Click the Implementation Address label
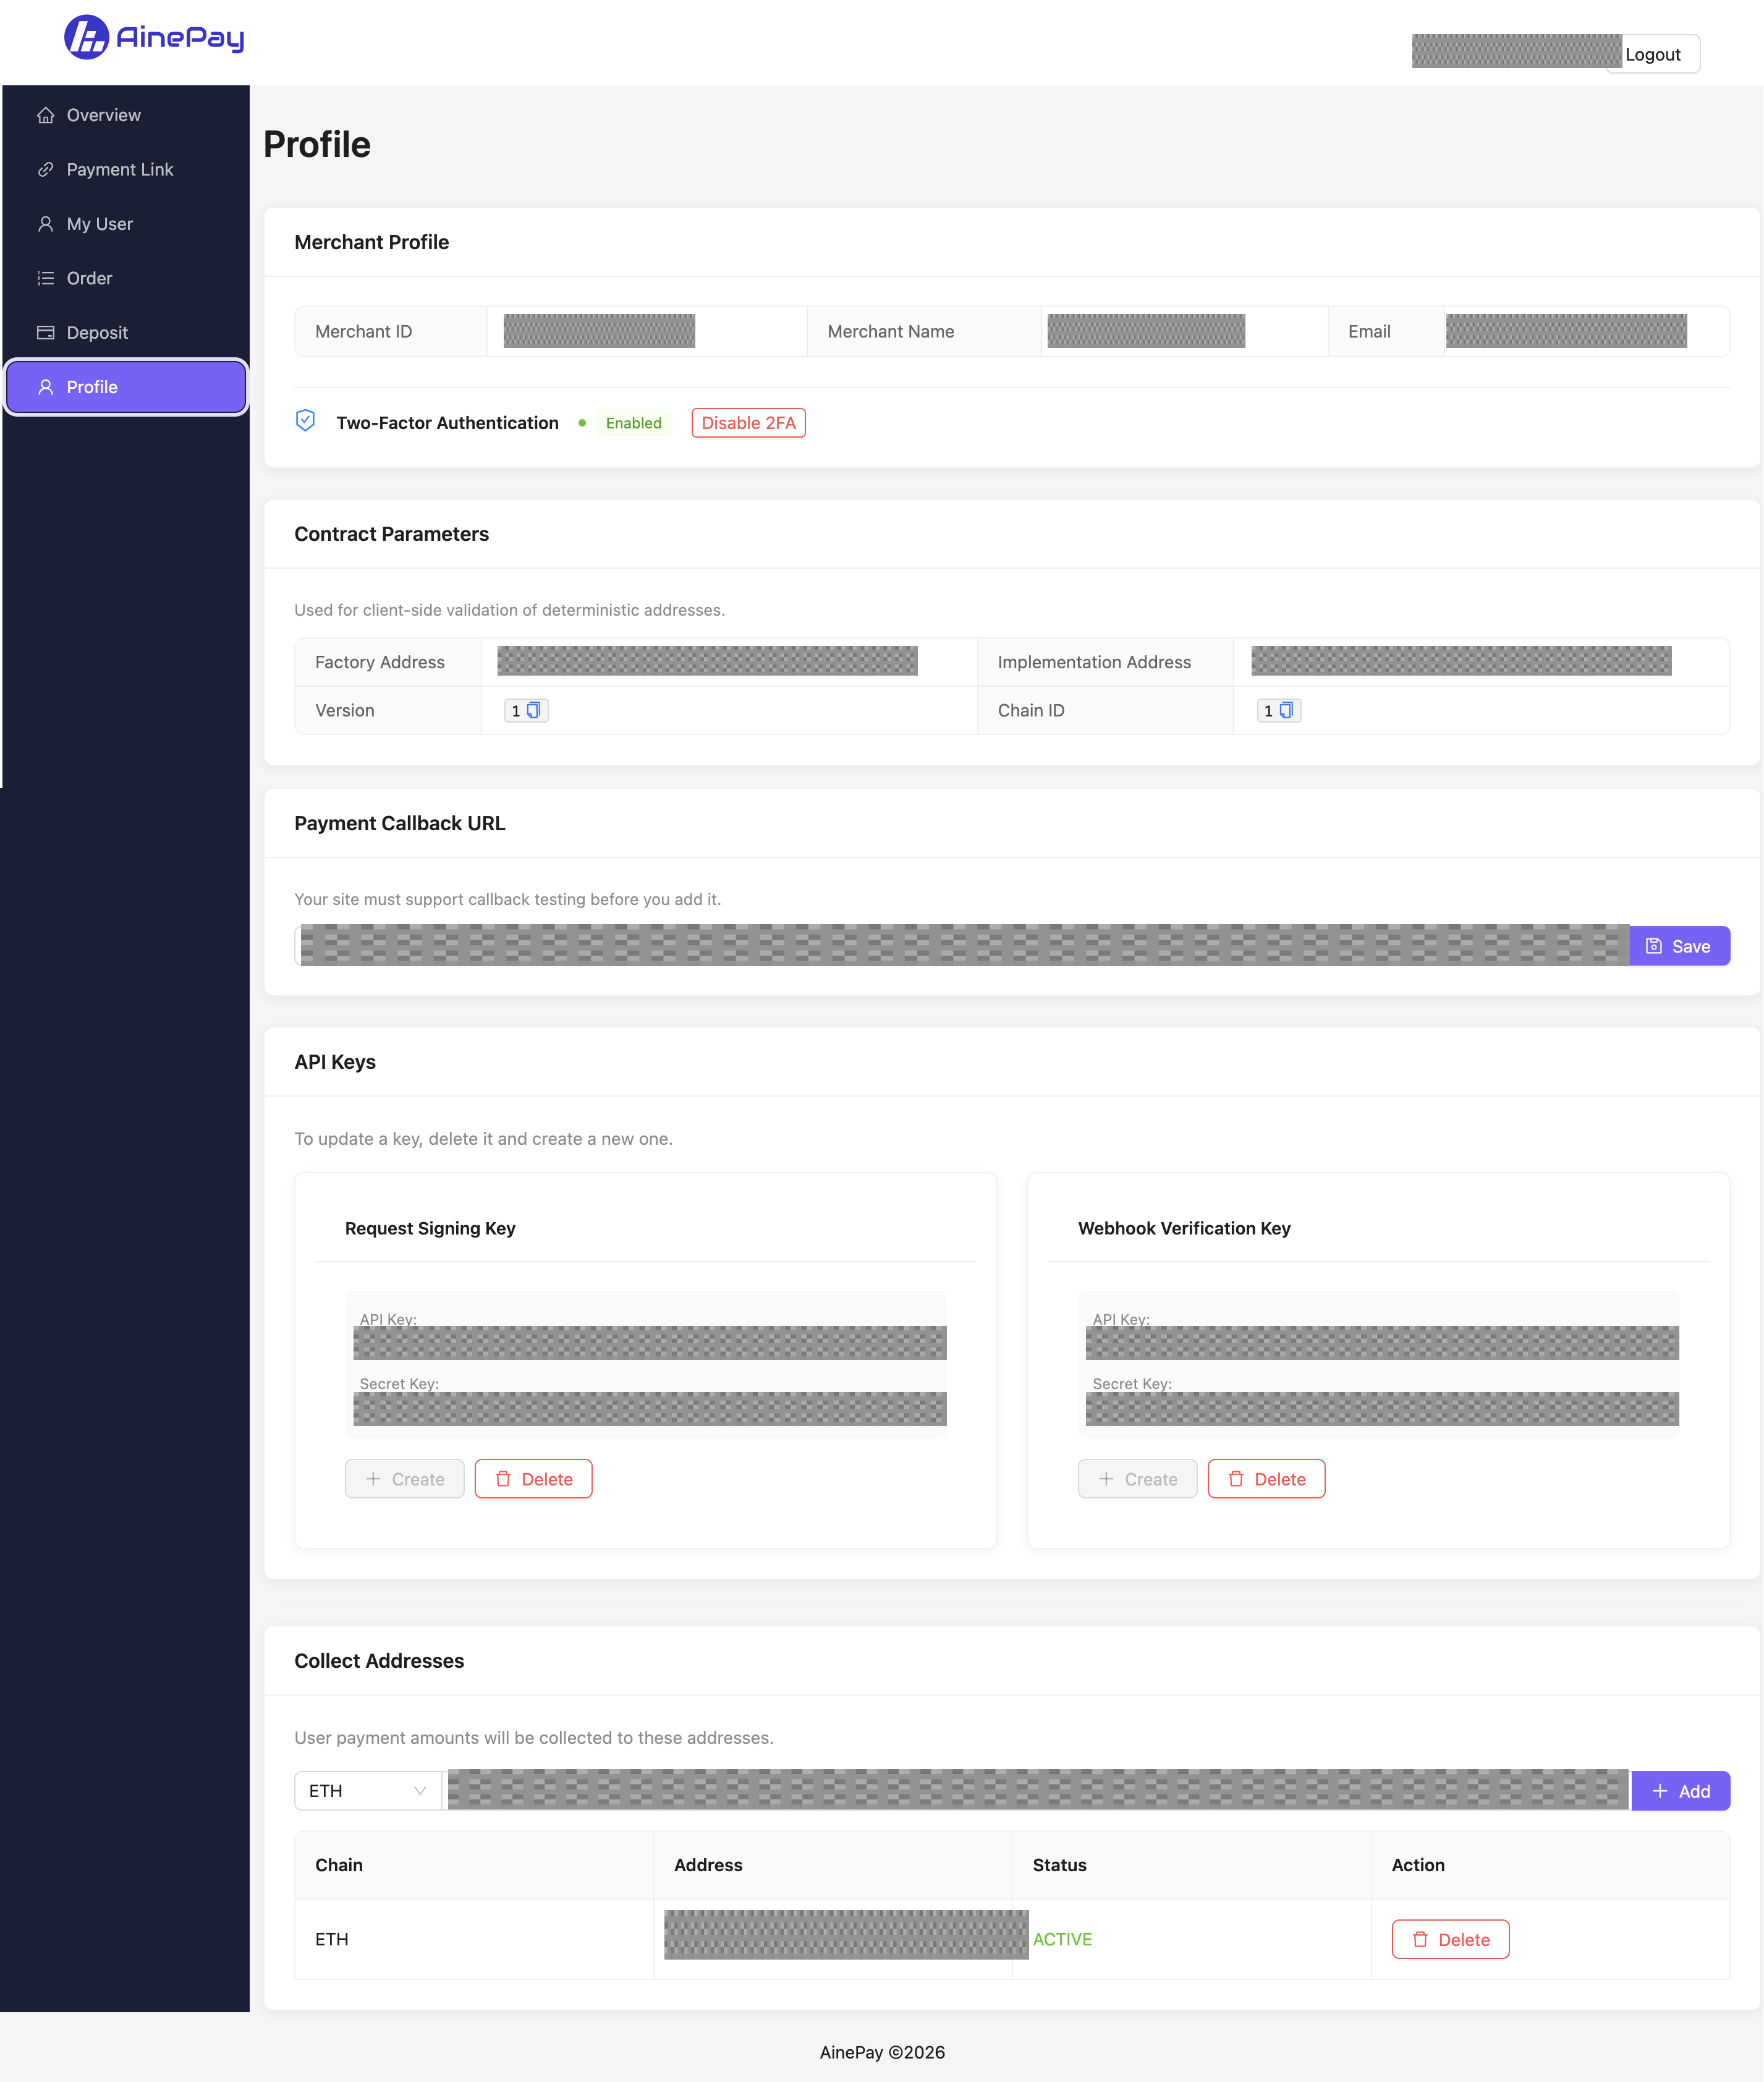 pos(1094,662)
